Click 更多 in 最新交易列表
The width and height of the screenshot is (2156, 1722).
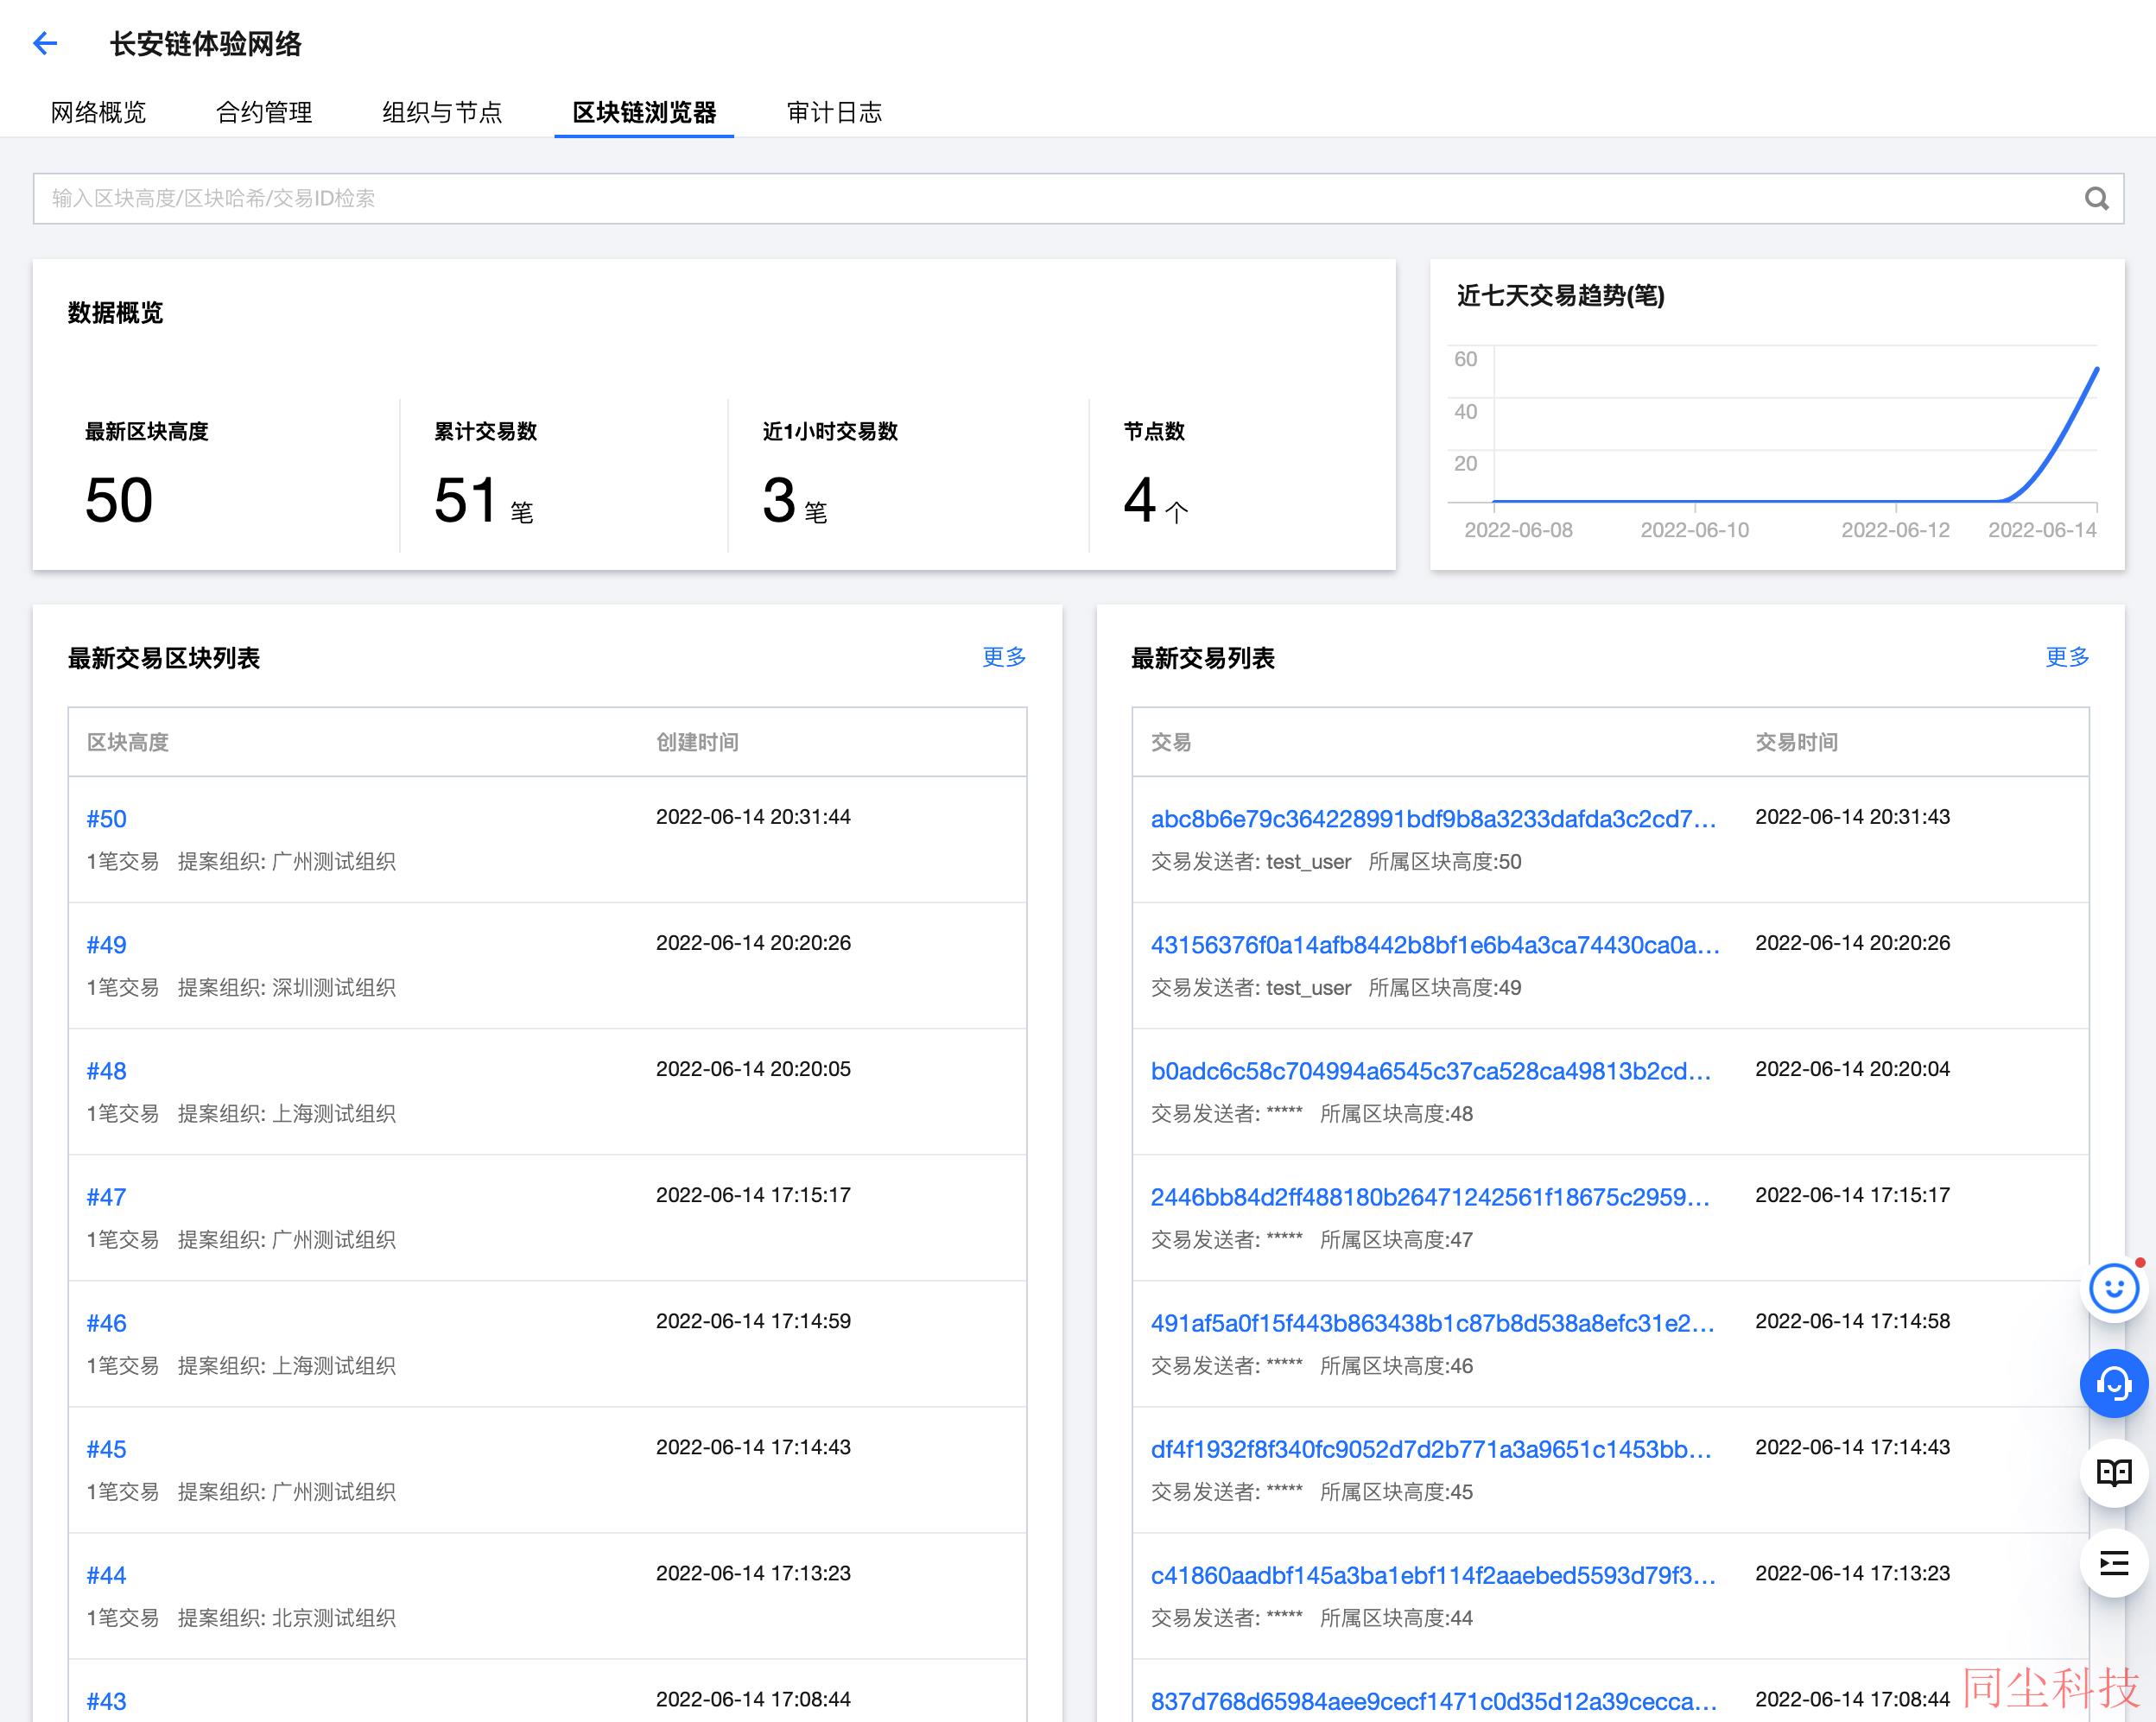[2067, 657]
